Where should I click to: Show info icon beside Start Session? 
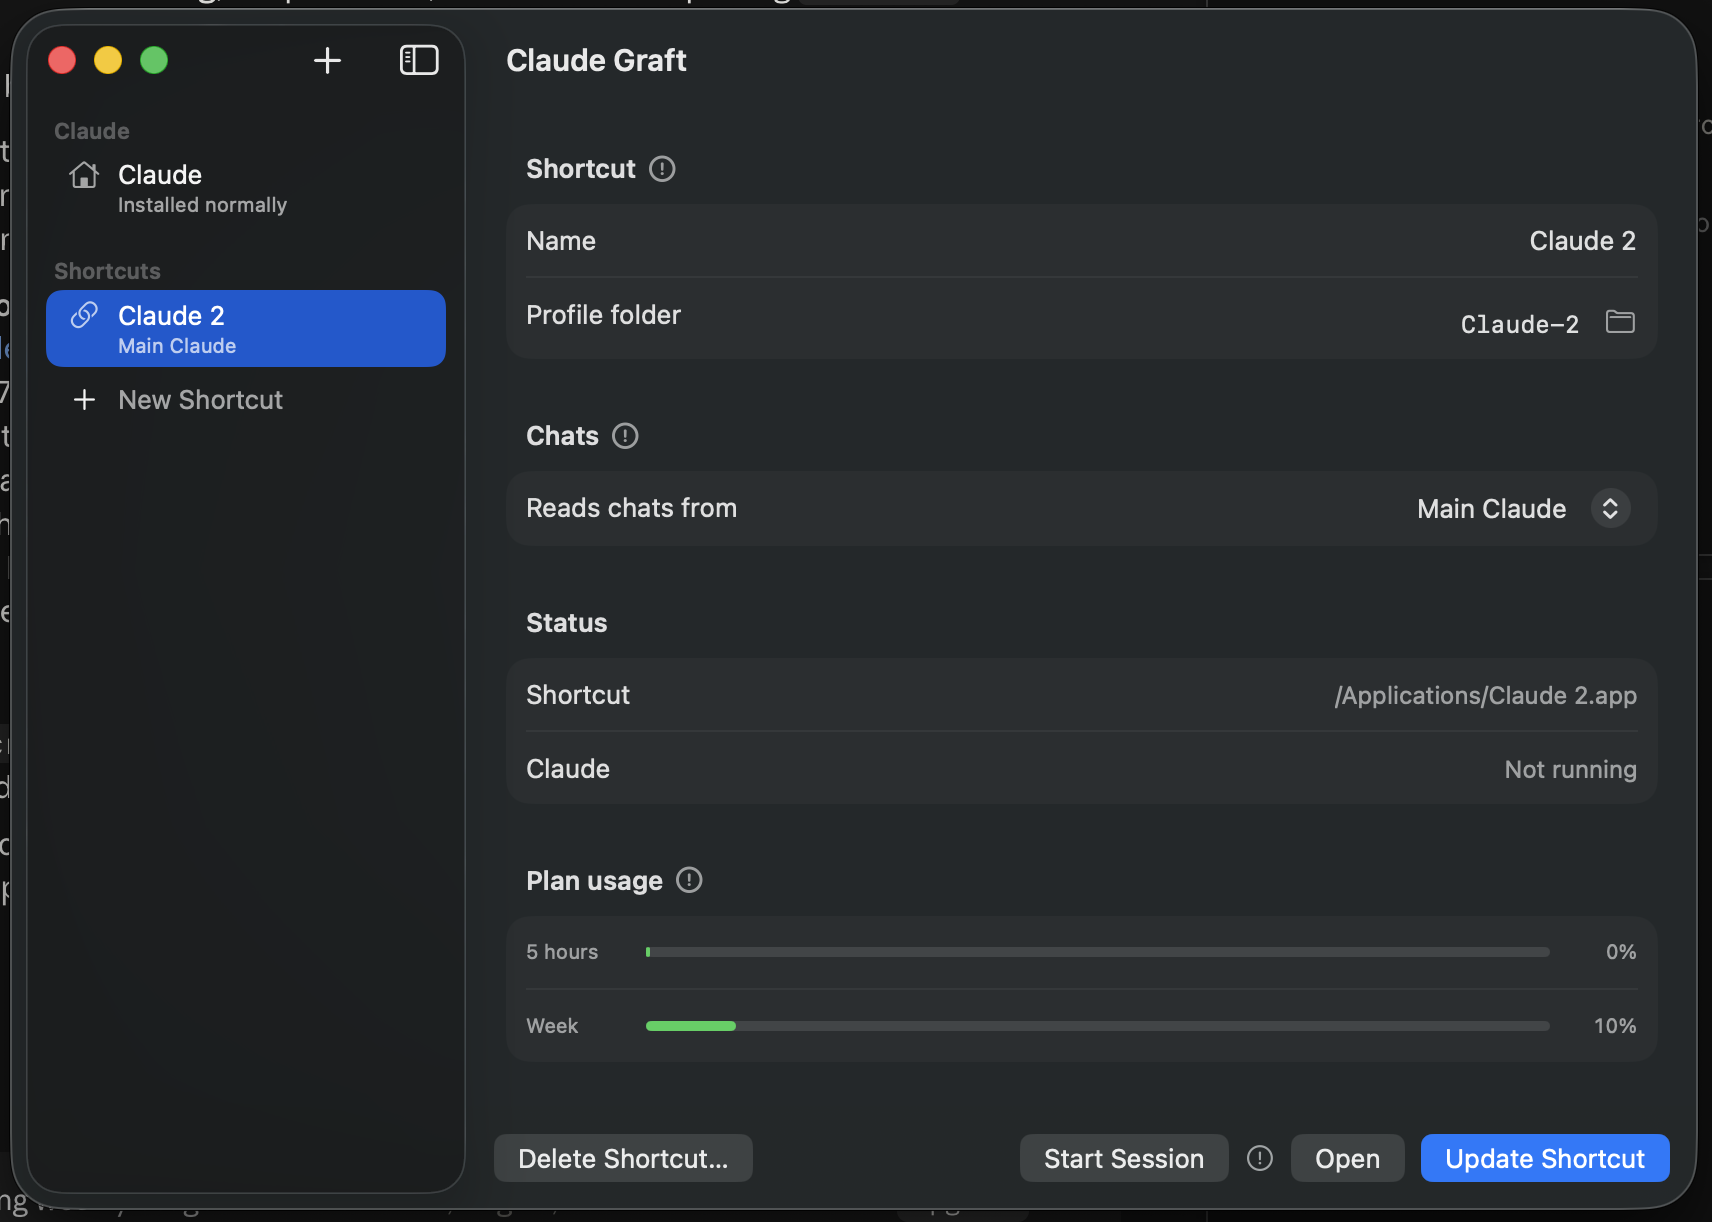click(x=1260, y=1158)
